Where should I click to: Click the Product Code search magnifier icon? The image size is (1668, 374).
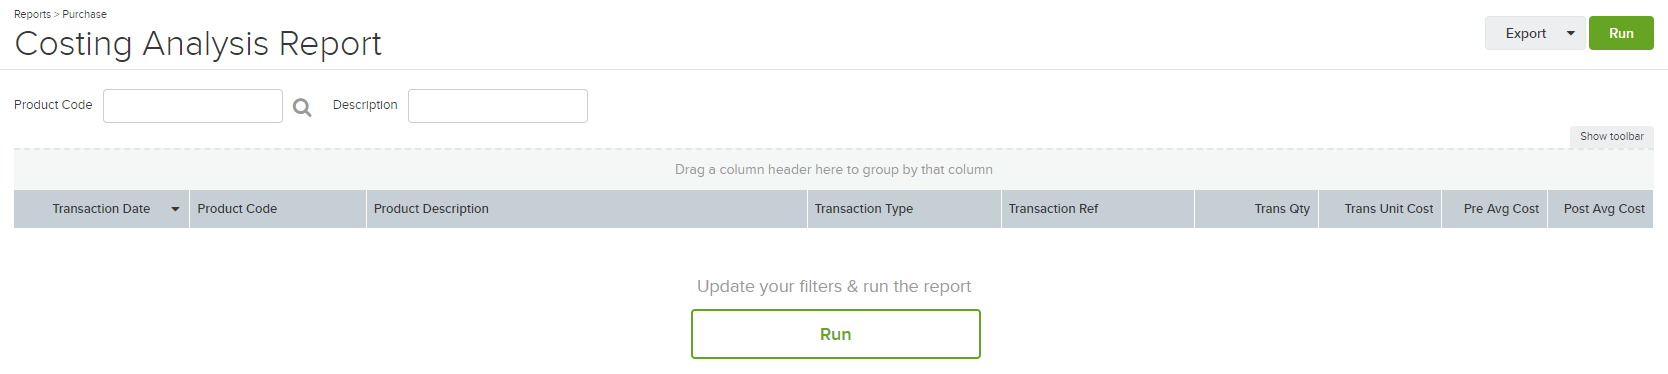[302, 107]
